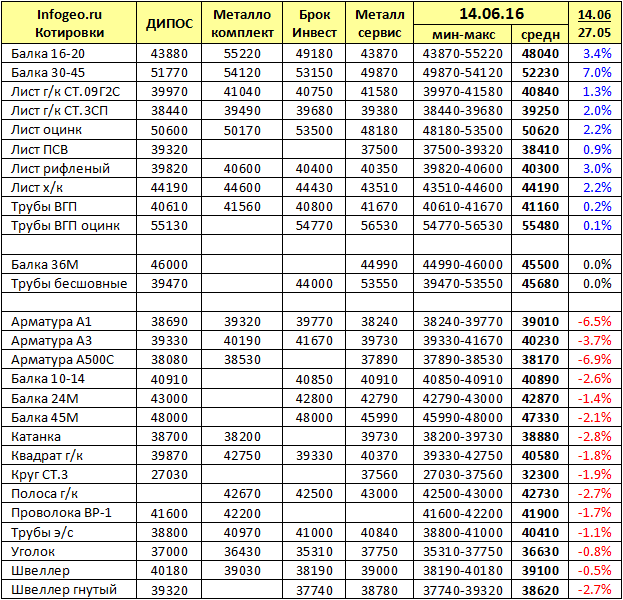Click the средн subheader
623x600 pixels.
click(x=540, y=35)
